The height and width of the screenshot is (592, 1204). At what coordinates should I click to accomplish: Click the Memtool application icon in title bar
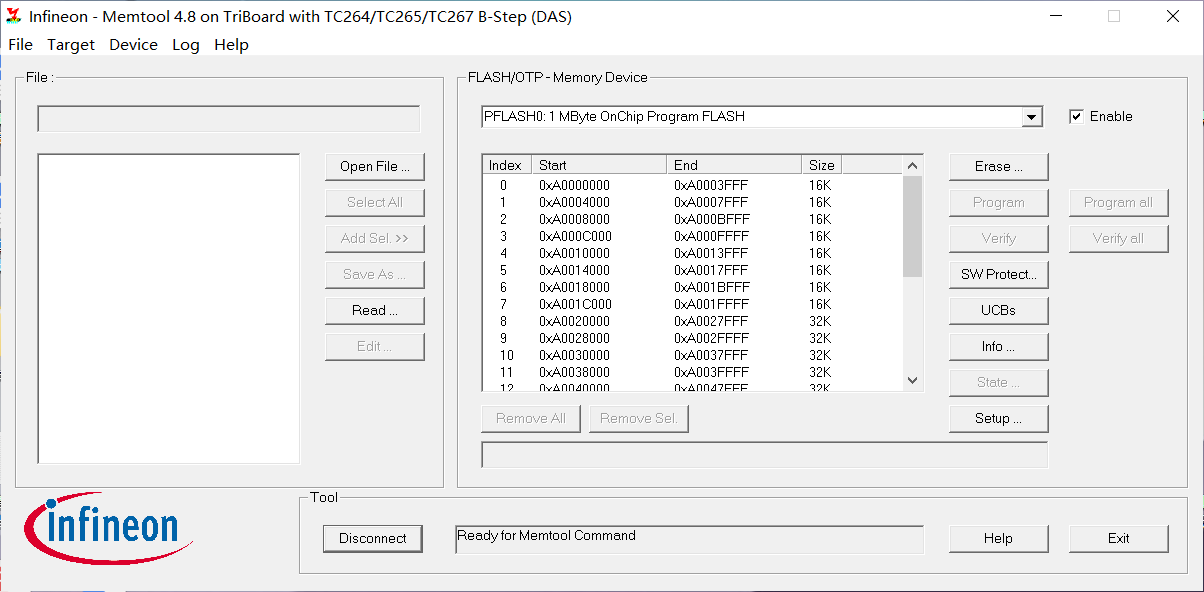pos(14,15)
